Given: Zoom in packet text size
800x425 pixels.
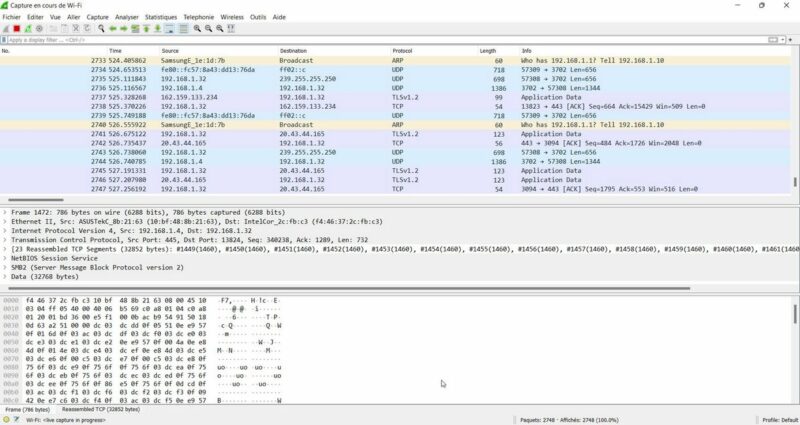Looking at the screenshot, I should coord(197,29).
